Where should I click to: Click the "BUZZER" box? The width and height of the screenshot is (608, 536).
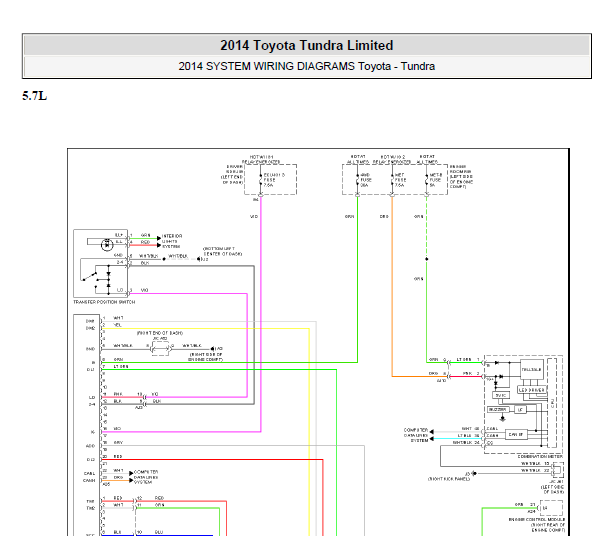click(x=497, y=409)
